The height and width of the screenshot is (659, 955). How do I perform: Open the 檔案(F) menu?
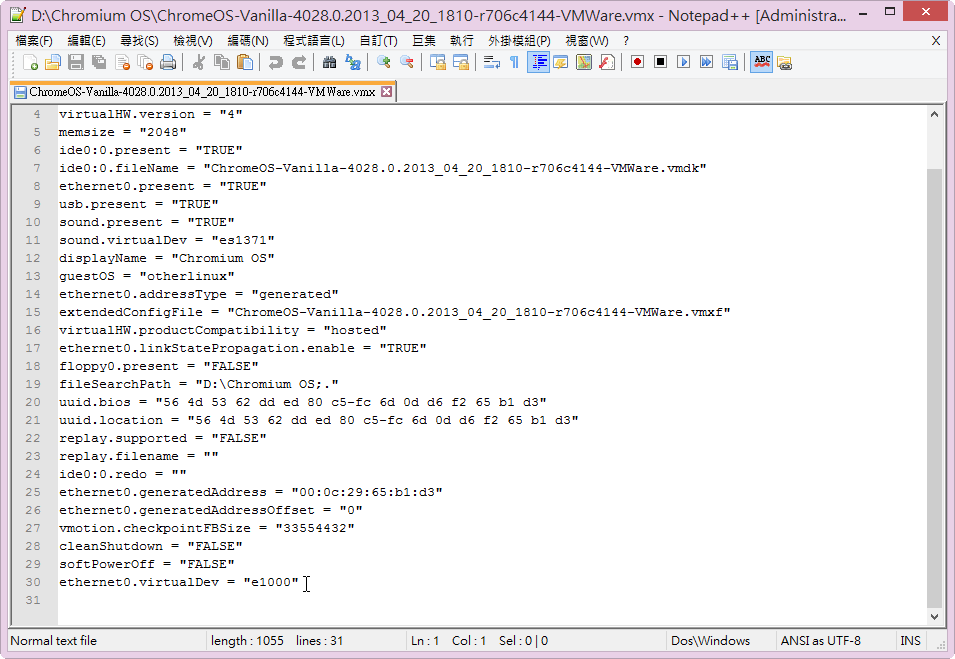(x=34, y=41)
